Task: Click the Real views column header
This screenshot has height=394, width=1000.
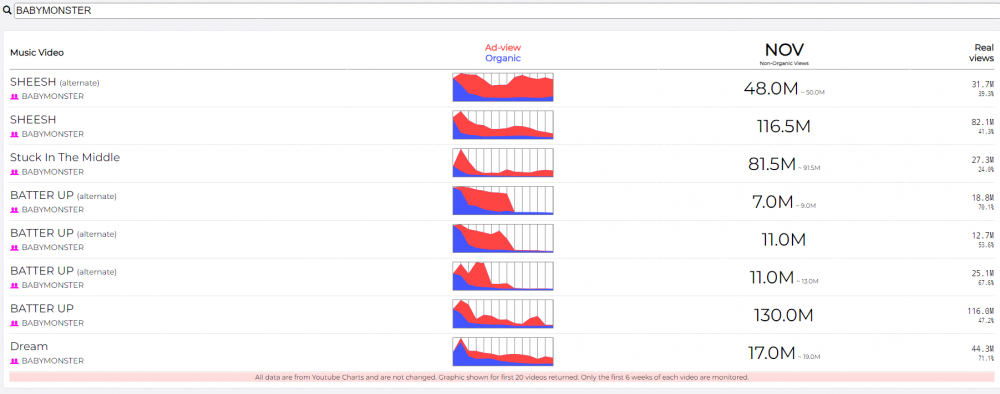Action: pos(983,53)
